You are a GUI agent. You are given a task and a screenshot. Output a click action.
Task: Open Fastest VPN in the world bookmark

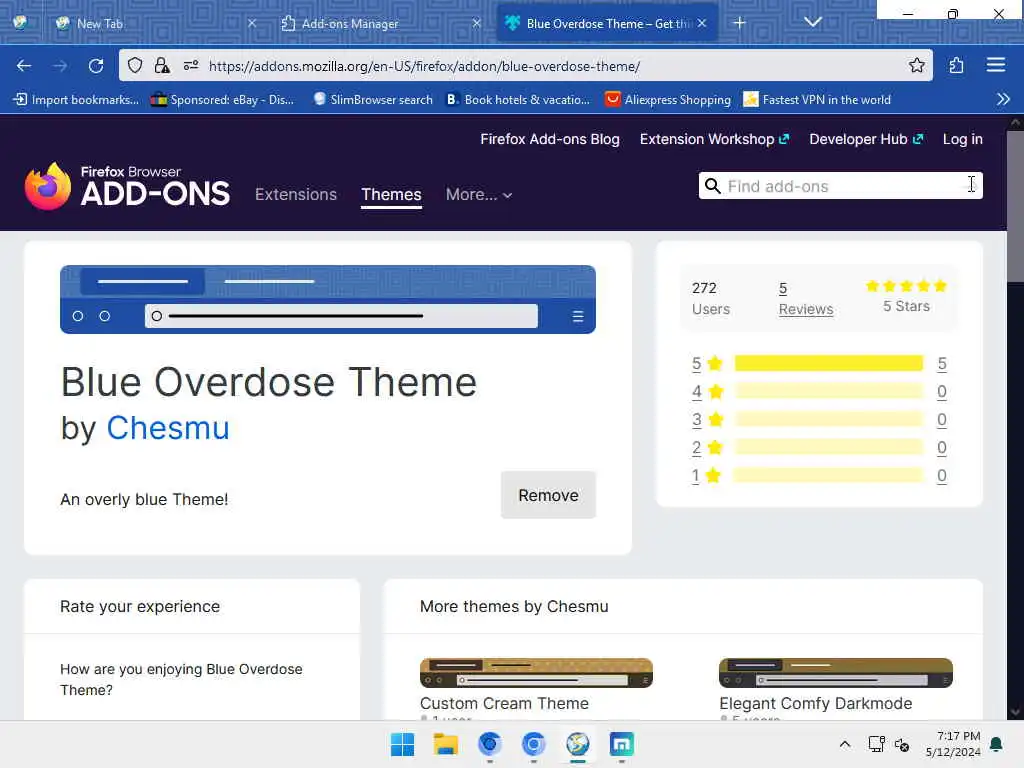(x=817, y=99)
